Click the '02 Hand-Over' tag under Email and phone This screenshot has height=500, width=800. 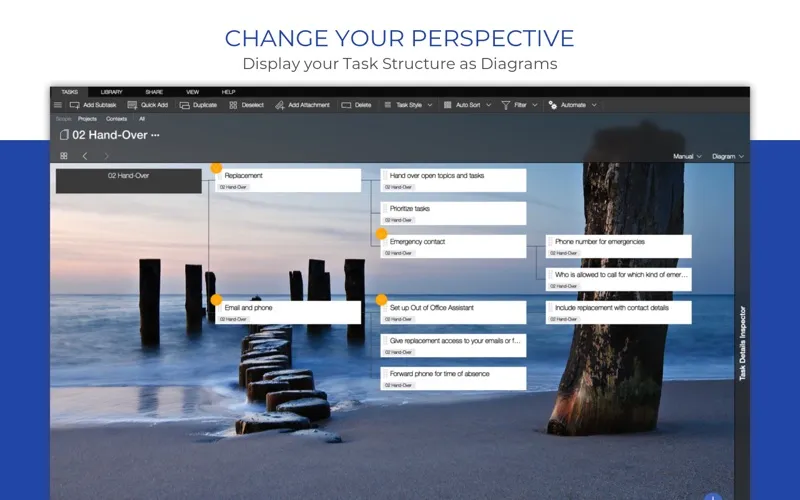pos(233,319)
